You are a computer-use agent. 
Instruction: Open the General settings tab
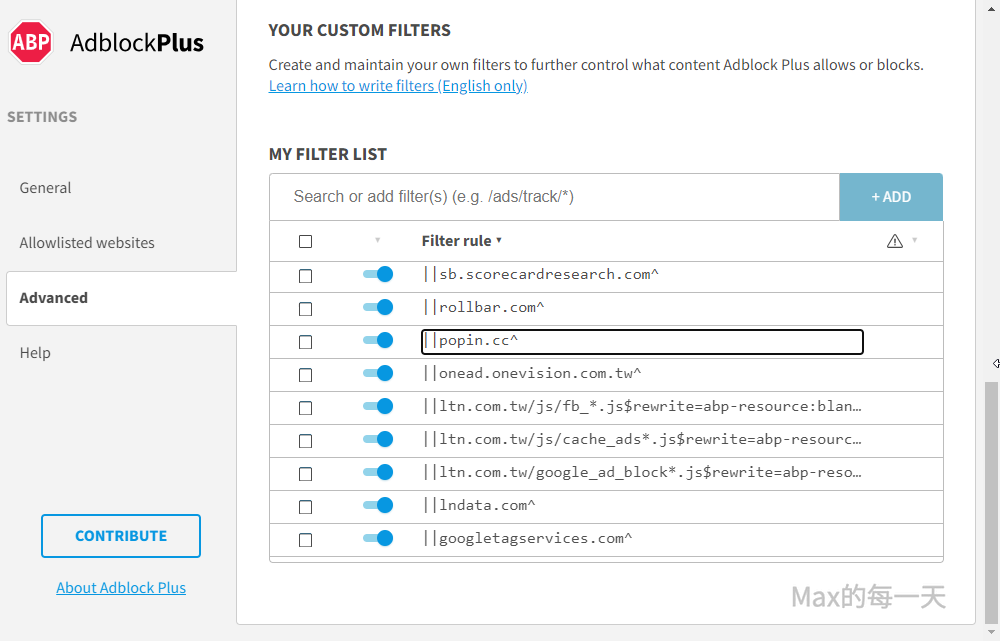(45, 188)
